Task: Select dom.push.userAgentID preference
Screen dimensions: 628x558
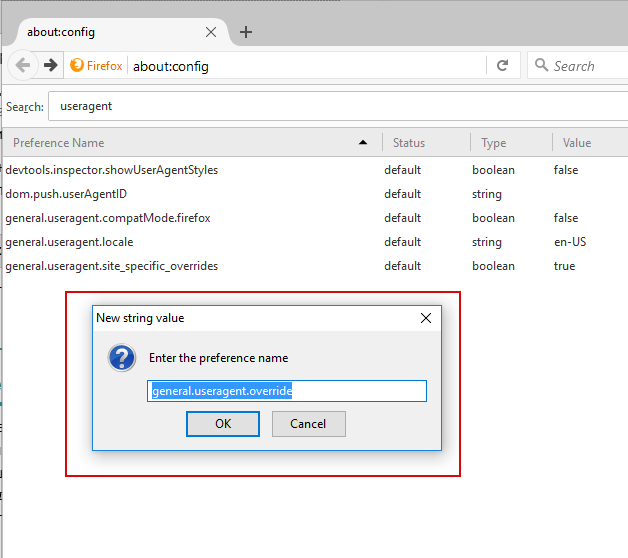Action: (316, 194)
